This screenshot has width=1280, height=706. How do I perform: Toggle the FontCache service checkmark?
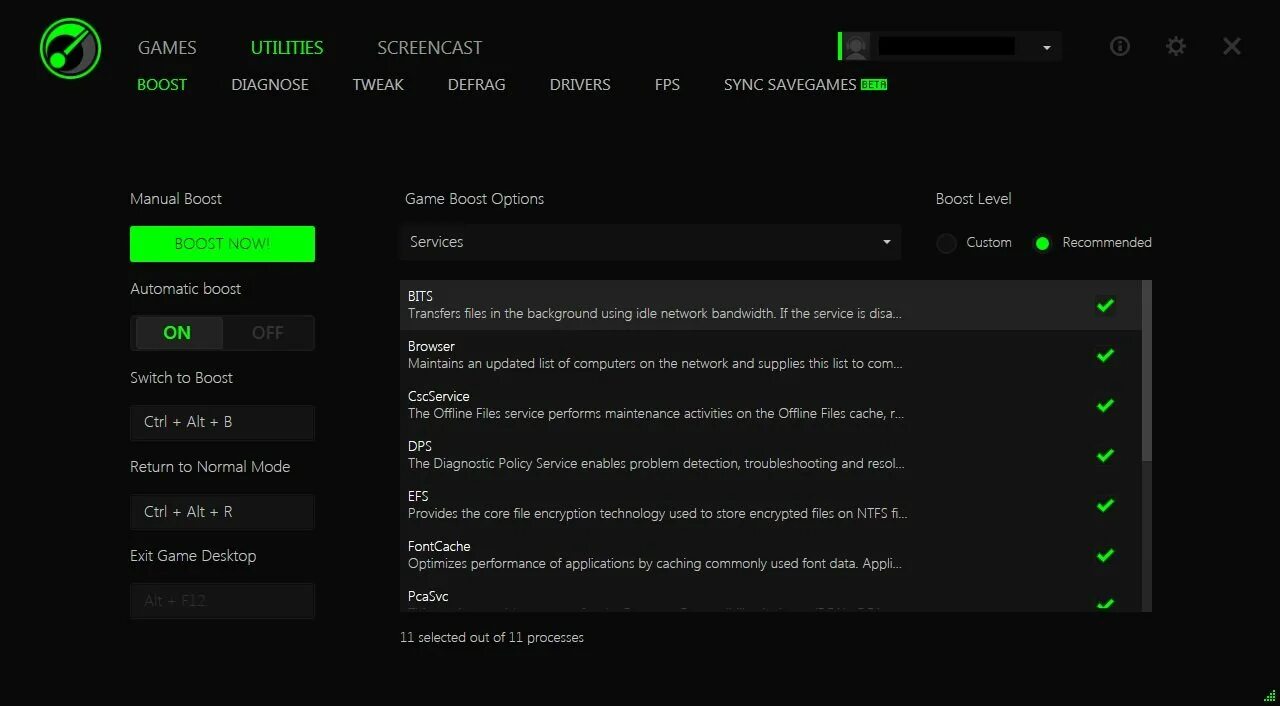1105,555
